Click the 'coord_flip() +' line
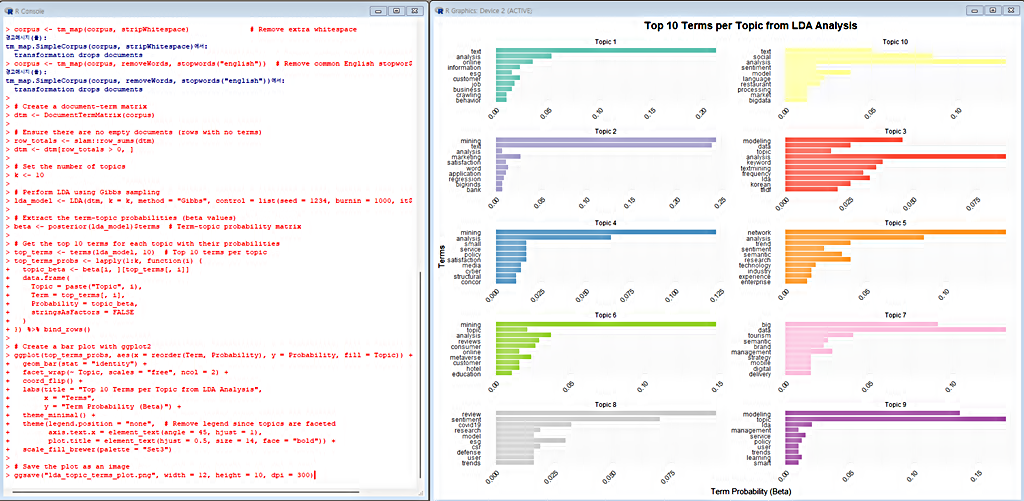Screen dimensions: 1024x501 pos(52,381)
